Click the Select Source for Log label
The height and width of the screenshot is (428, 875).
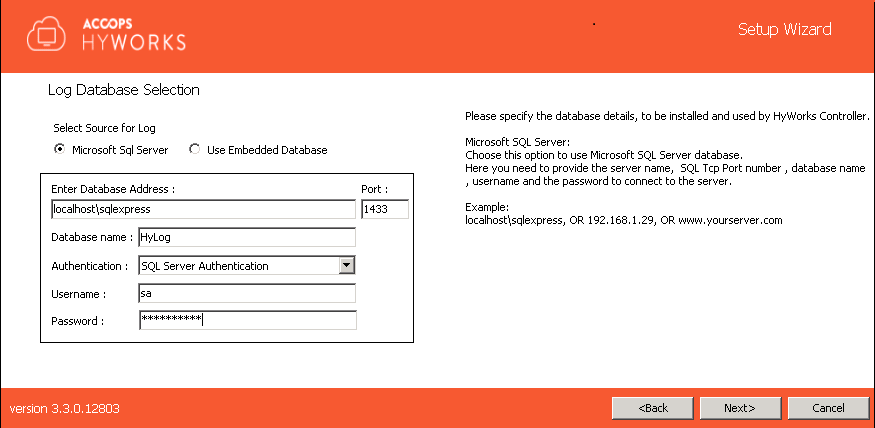(x=104, y=128)
